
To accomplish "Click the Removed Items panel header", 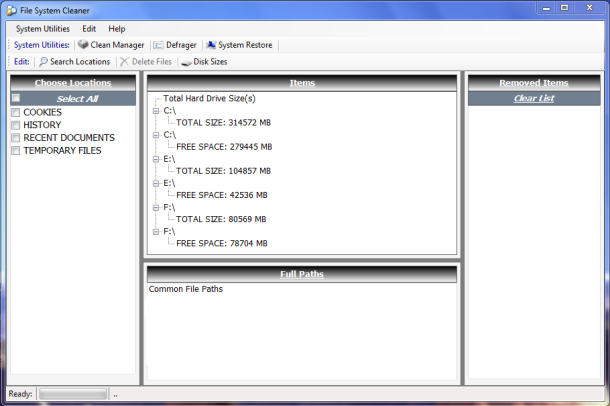I will [534, 83].
